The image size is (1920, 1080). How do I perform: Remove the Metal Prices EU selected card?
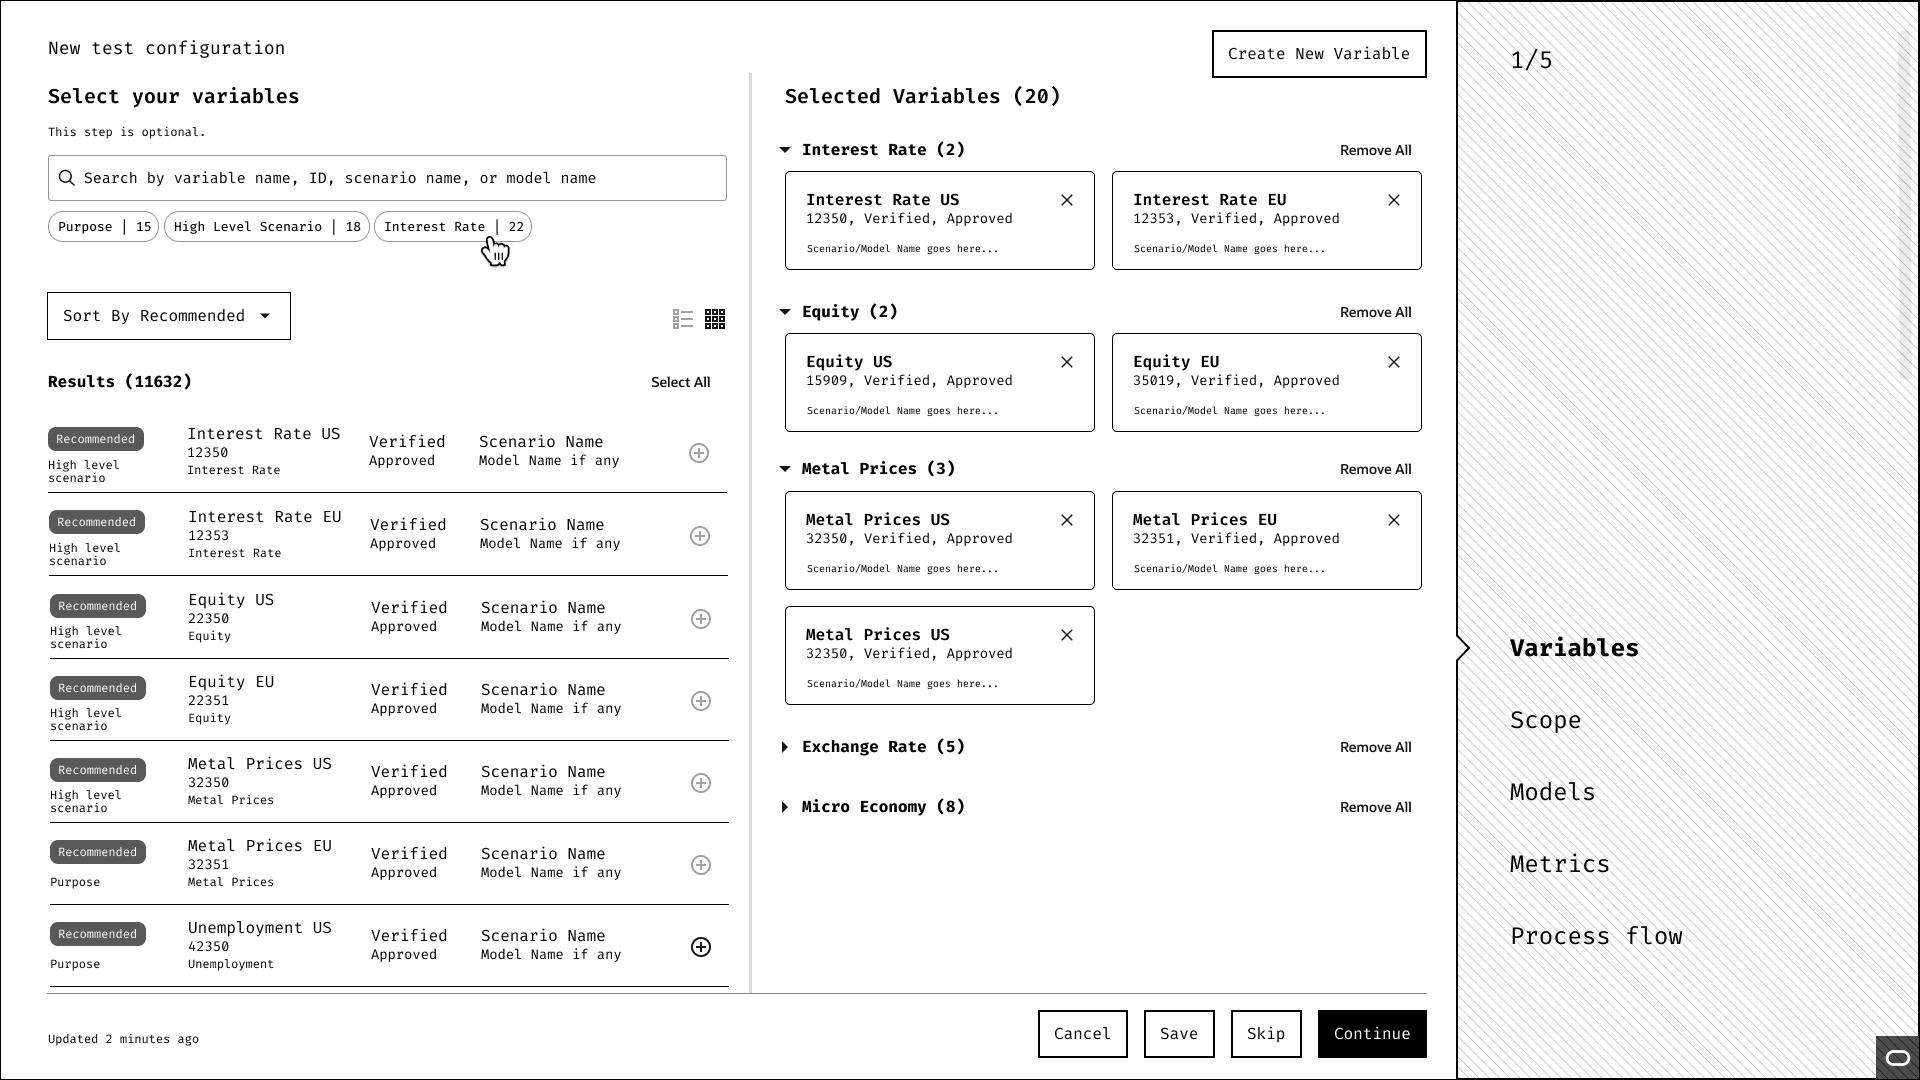coord(1394,520)
